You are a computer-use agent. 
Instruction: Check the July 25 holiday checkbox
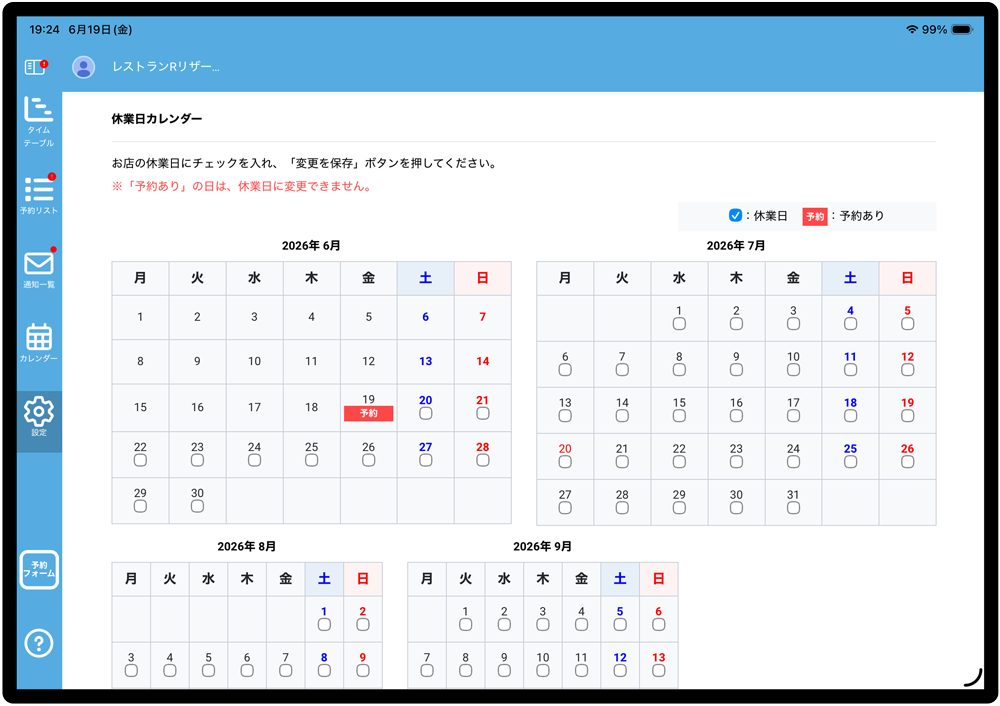click(850, 462)
